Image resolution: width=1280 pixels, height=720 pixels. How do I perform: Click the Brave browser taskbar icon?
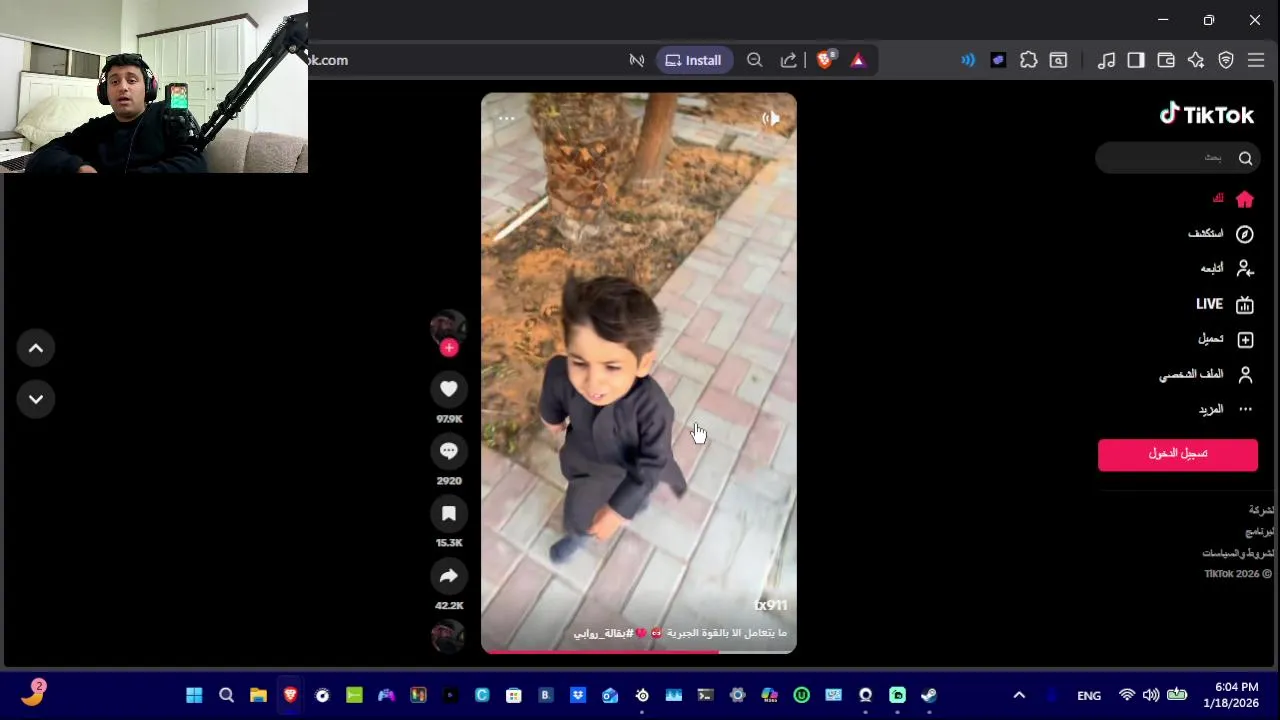click(x=290, y=695)
